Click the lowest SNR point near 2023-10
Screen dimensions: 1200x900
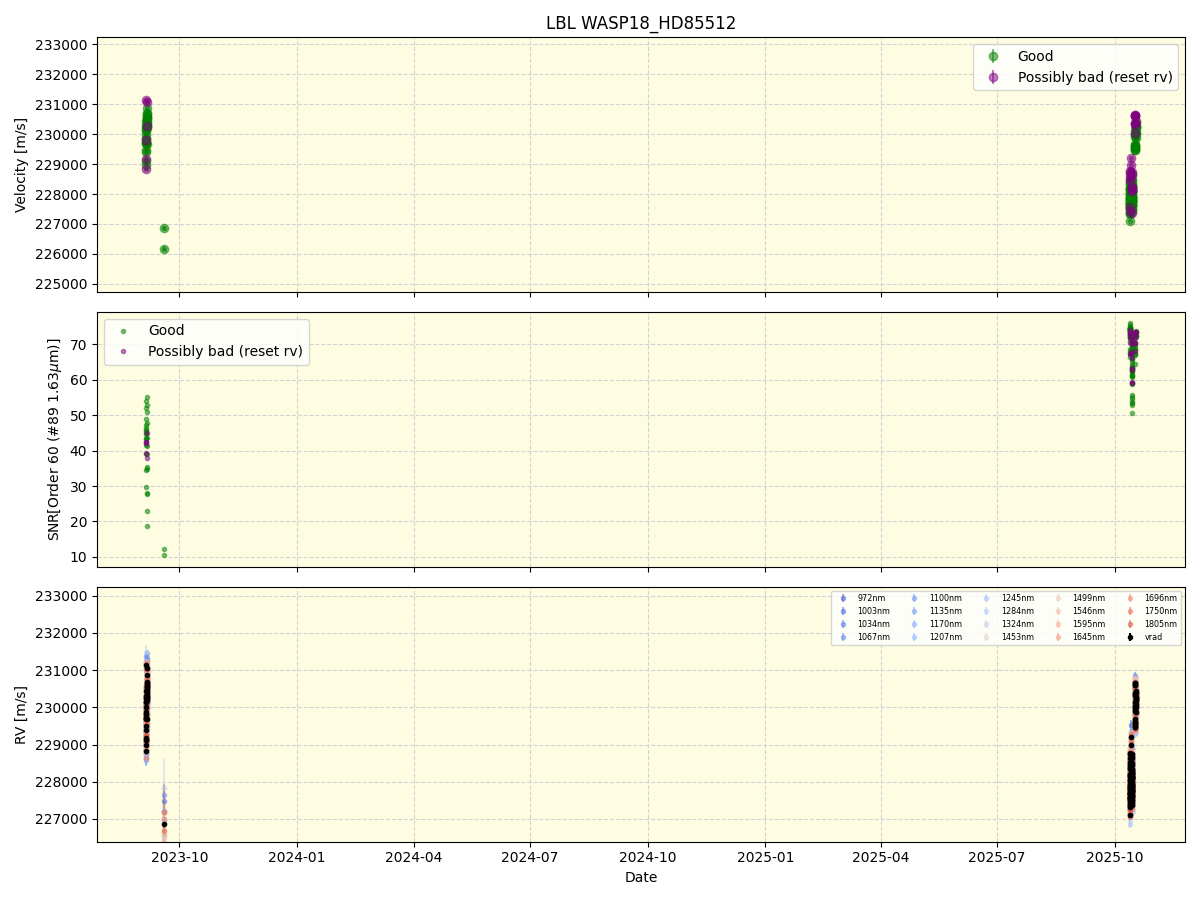pos(164,555)
